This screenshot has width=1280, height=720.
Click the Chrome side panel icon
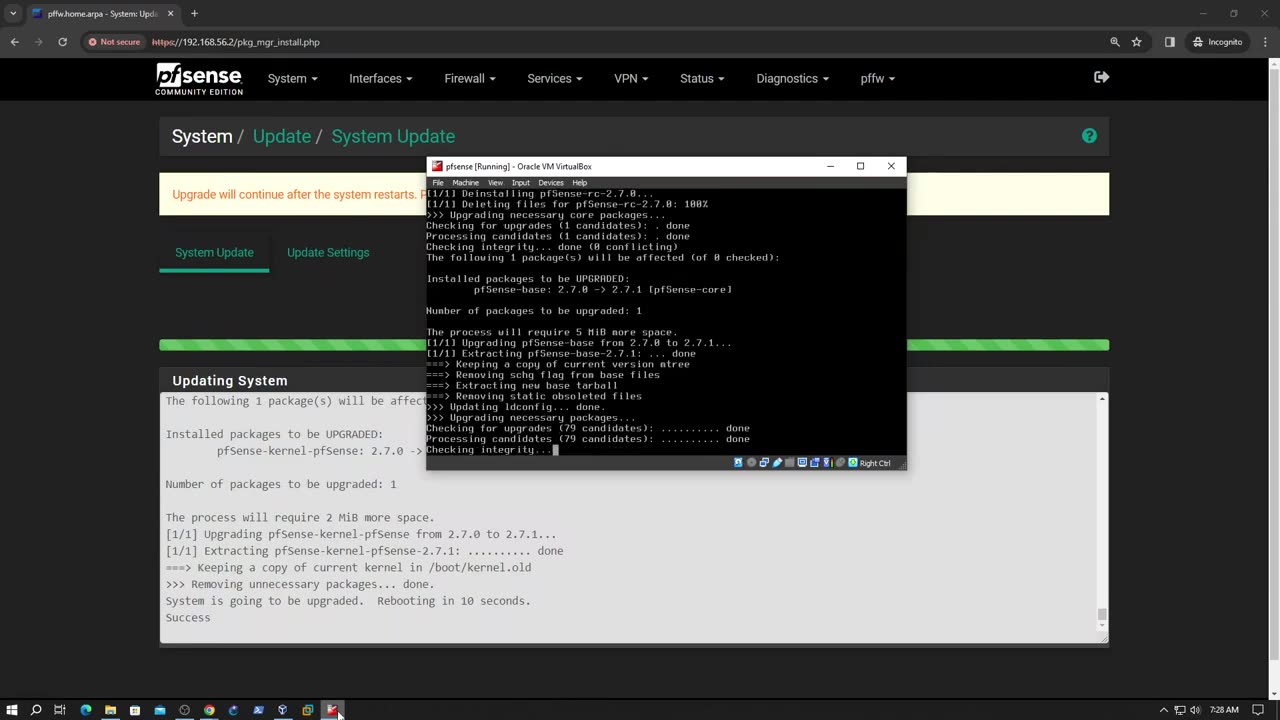1169,42
